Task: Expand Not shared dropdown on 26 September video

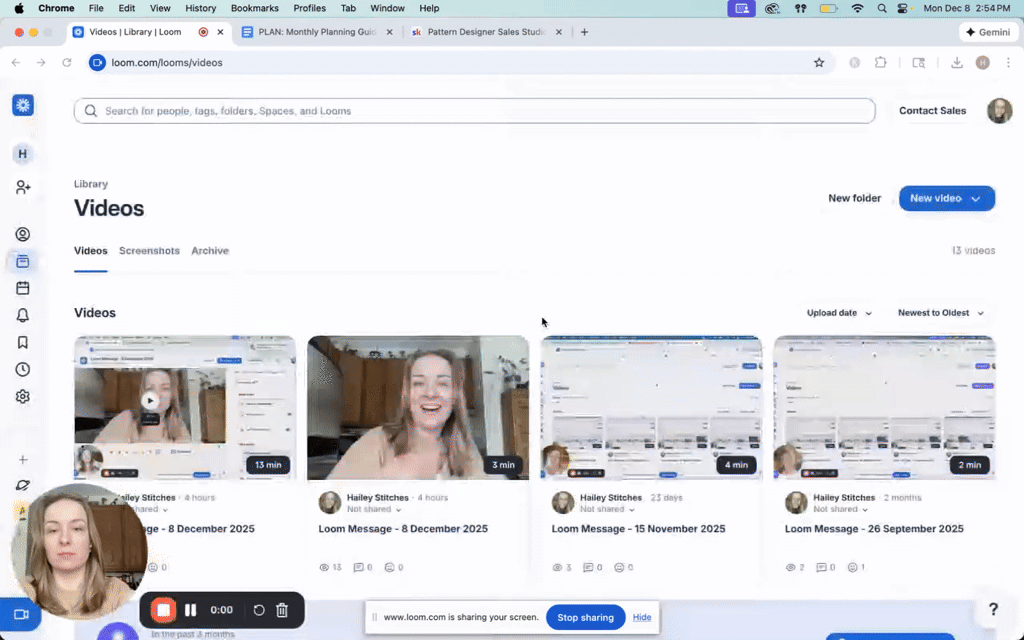Action: pos(840,509)
